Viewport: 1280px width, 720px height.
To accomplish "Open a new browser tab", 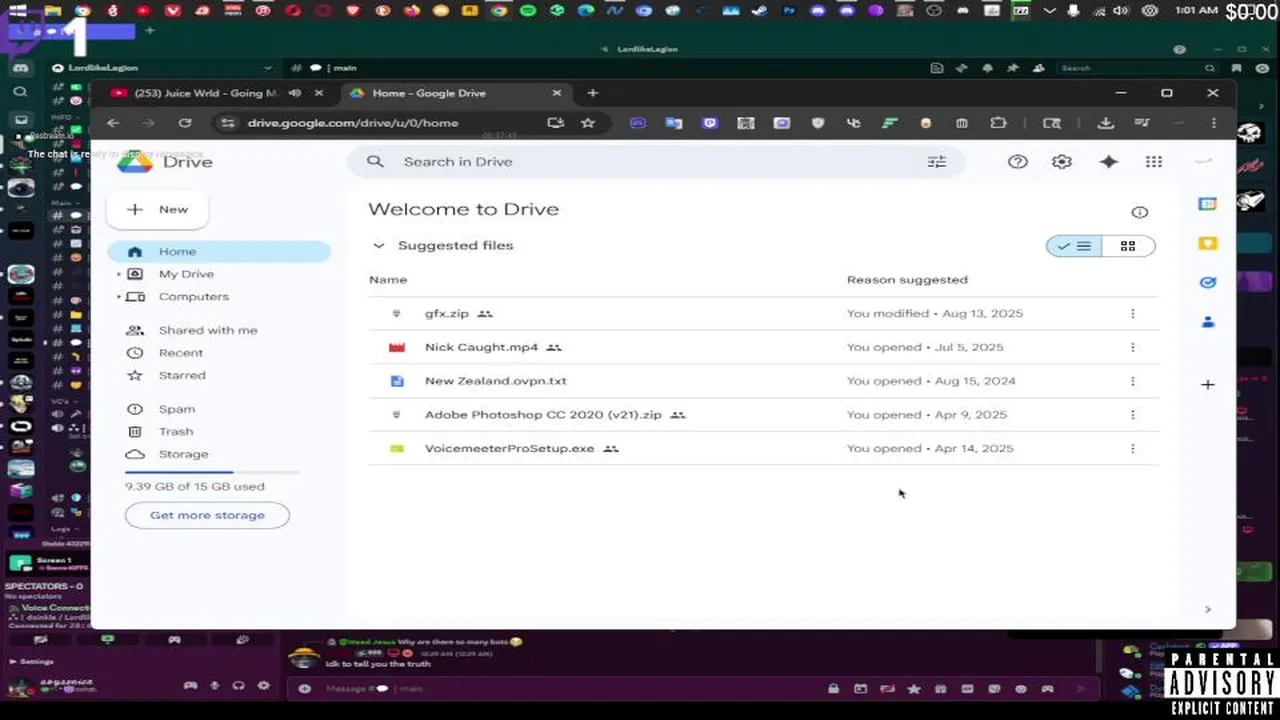I will (593, 93).
